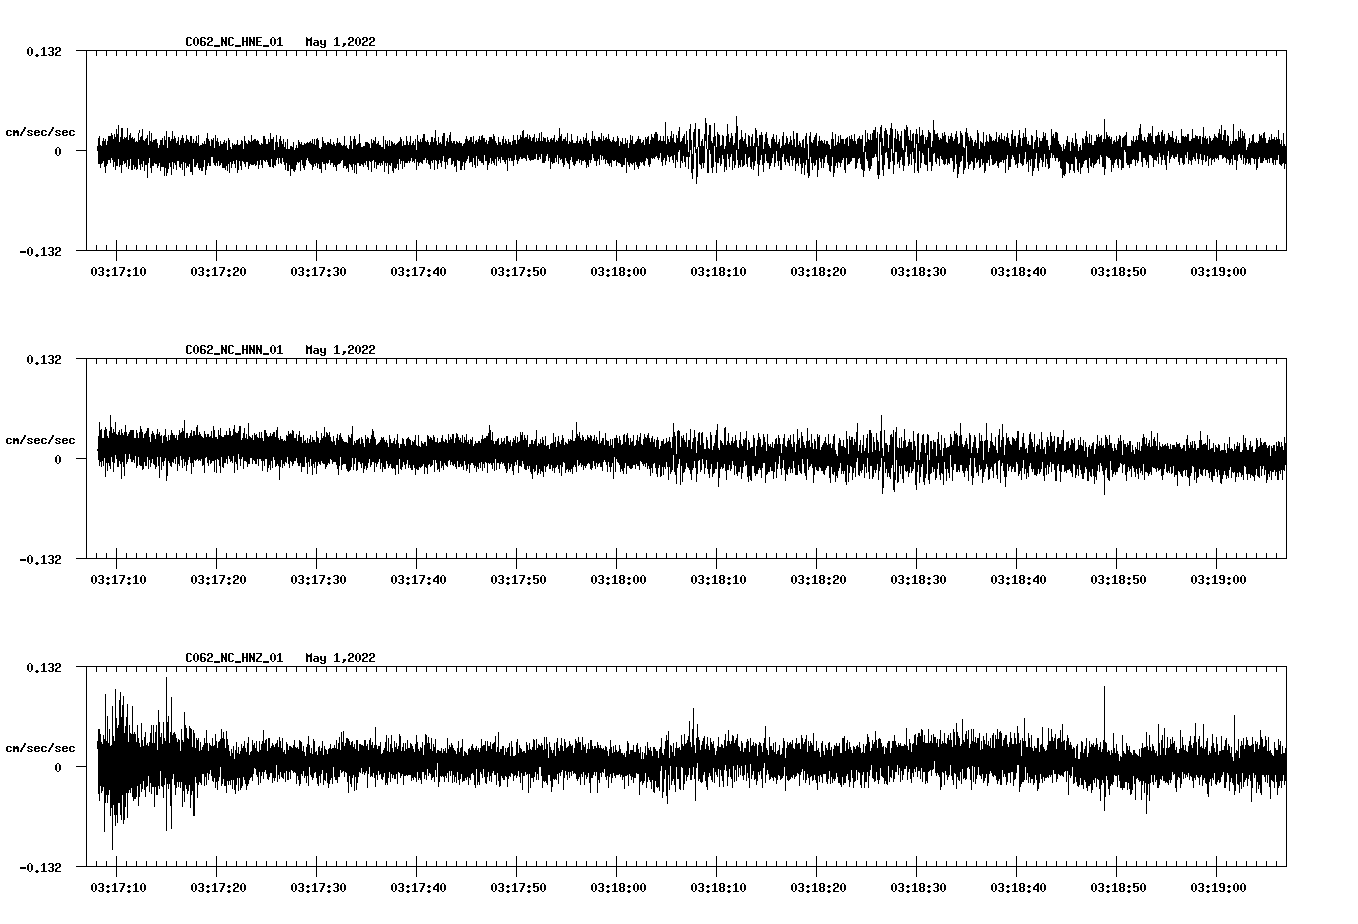
Task: Click the 03:17:30 time label under HNE plot
Action: (318, 271)
